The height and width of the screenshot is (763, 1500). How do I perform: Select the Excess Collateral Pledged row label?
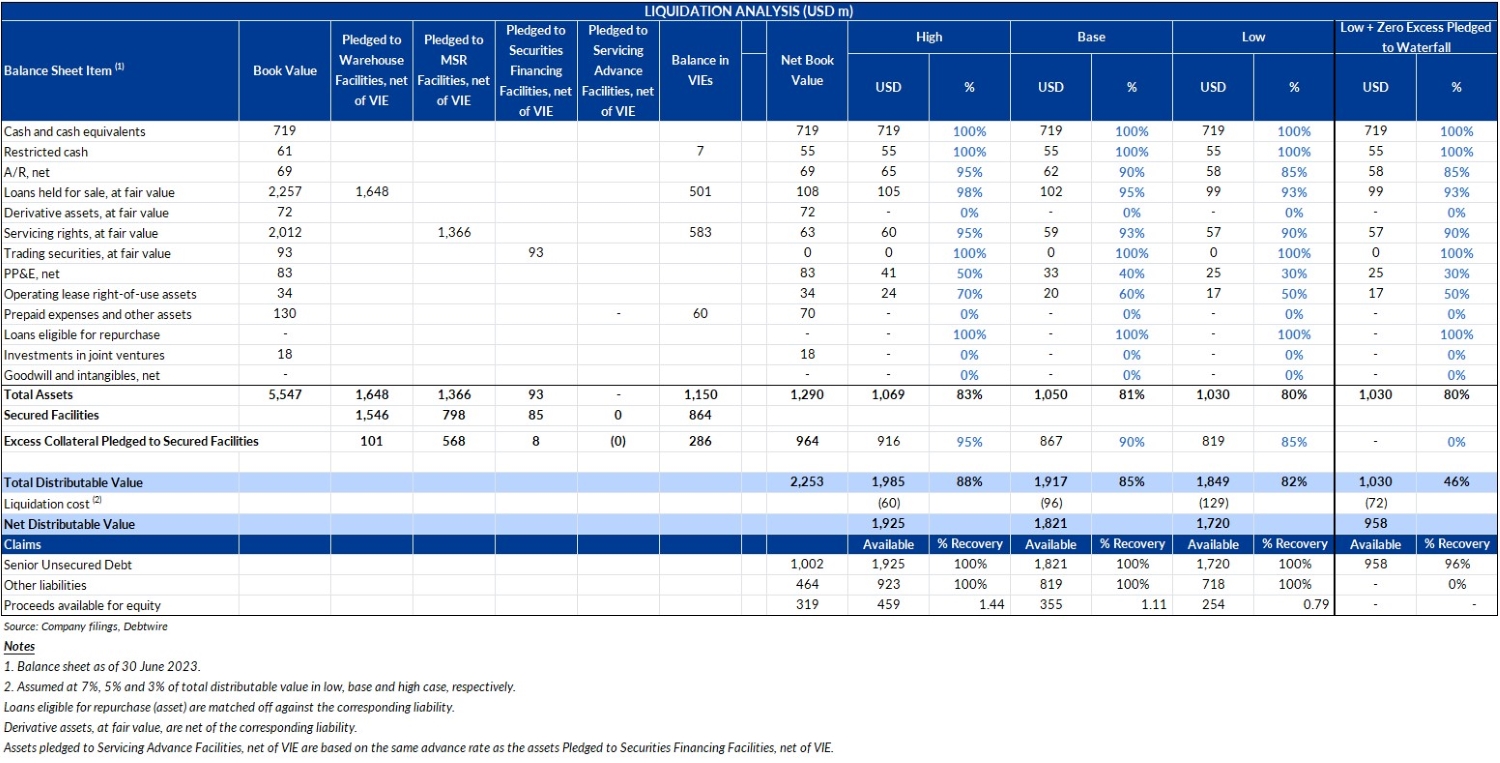[131, 441]
